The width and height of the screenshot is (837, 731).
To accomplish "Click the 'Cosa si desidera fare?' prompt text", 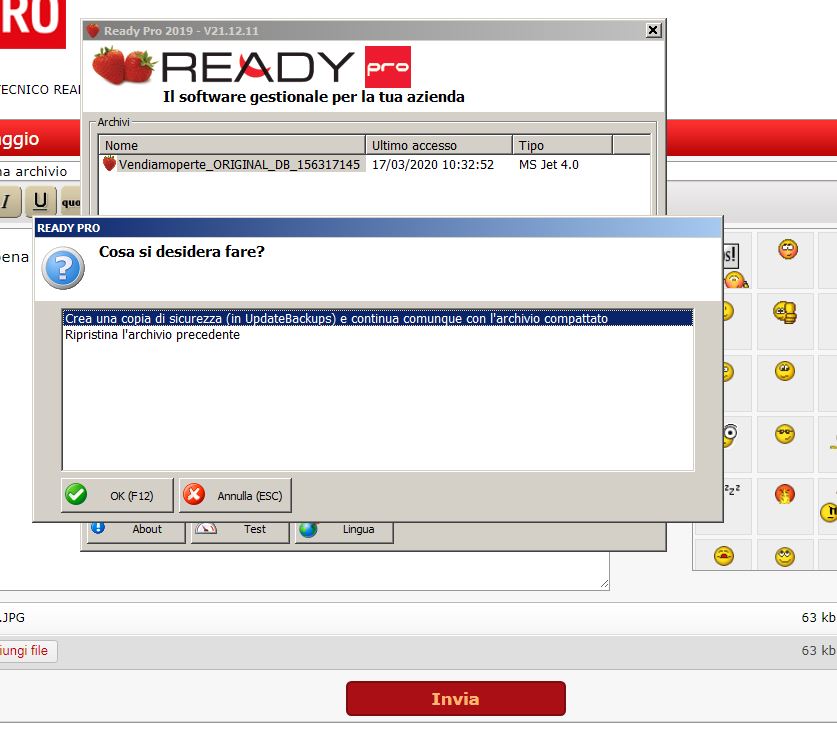I will tap(181, 251).
